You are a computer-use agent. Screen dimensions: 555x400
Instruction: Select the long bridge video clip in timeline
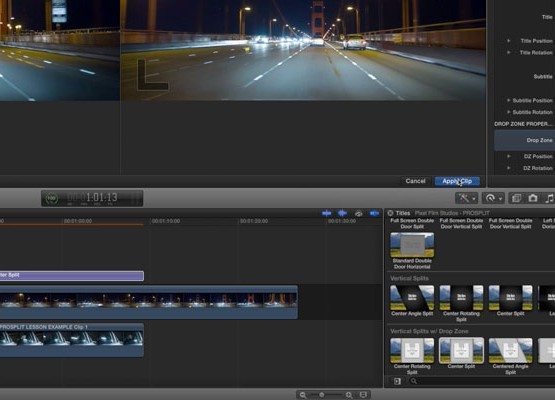coord(149,302)
